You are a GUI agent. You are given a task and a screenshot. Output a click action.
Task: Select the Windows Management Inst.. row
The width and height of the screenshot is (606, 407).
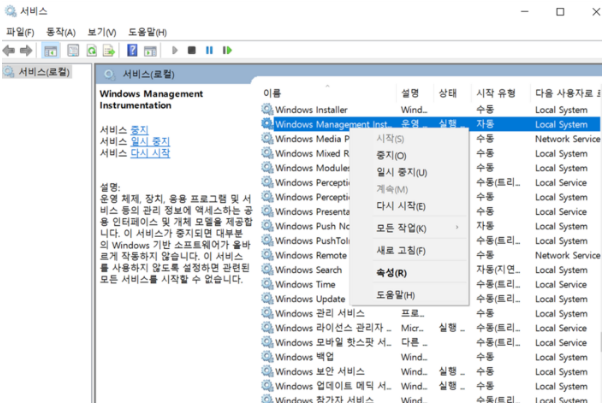pyautogui.click(x=431, y=124)
